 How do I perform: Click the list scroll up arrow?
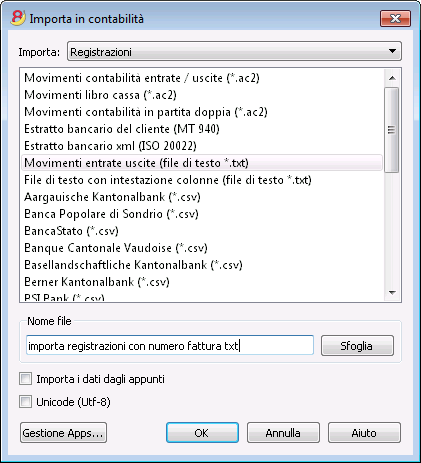(x=392, y=78)
